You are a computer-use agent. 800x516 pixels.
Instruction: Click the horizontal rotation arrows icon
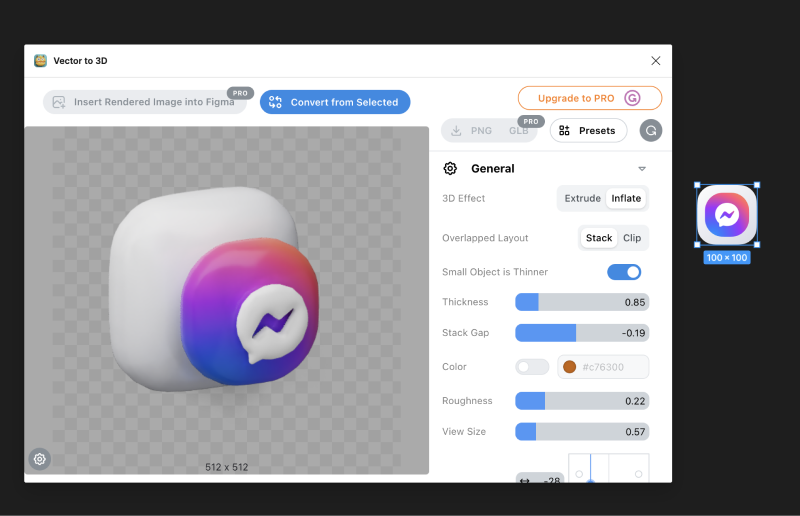tap(526, 481)
